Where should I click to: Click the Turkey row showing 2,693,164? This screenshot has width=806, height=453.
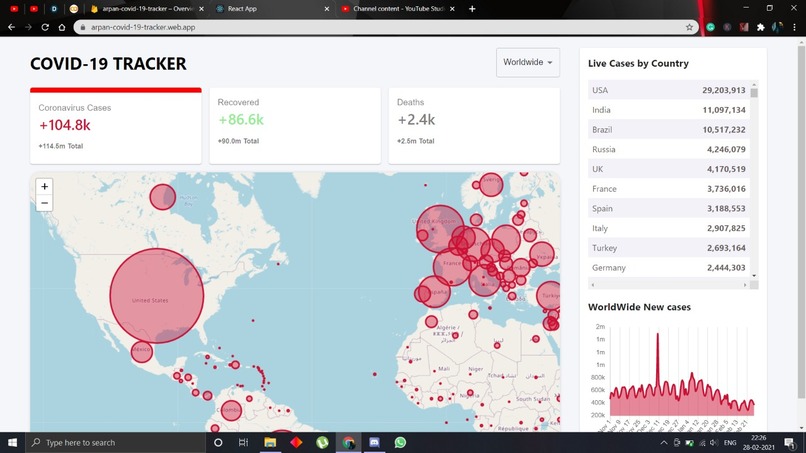669,248
